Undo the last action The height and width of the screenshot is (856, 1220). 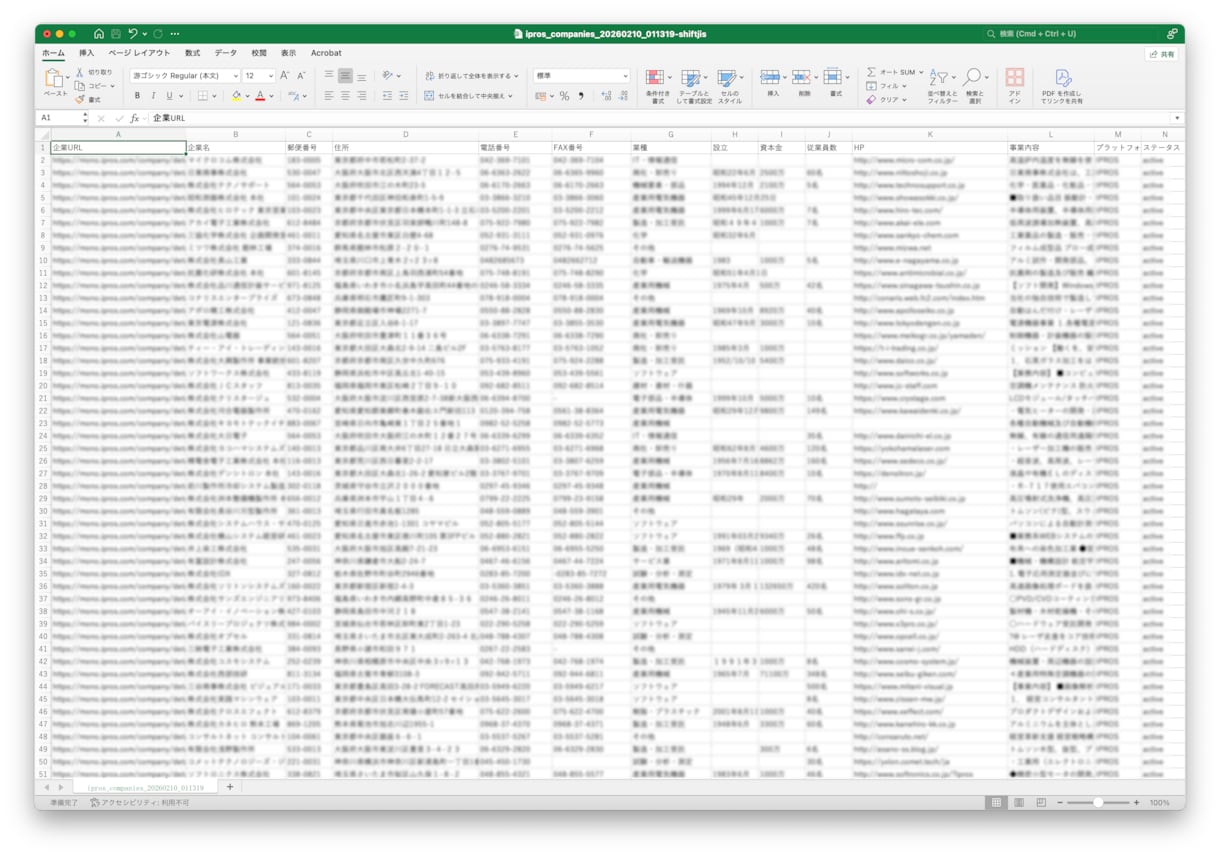pyautogui.click(x=133, y=34)
